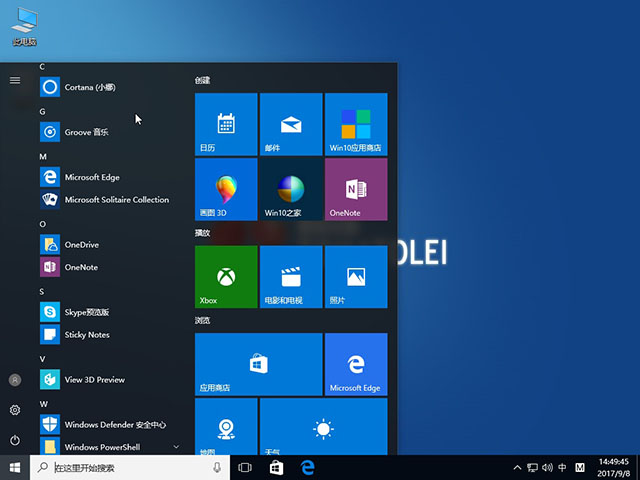Open the taskbar clock and date
640x480 pixels.
pos(613,467)
